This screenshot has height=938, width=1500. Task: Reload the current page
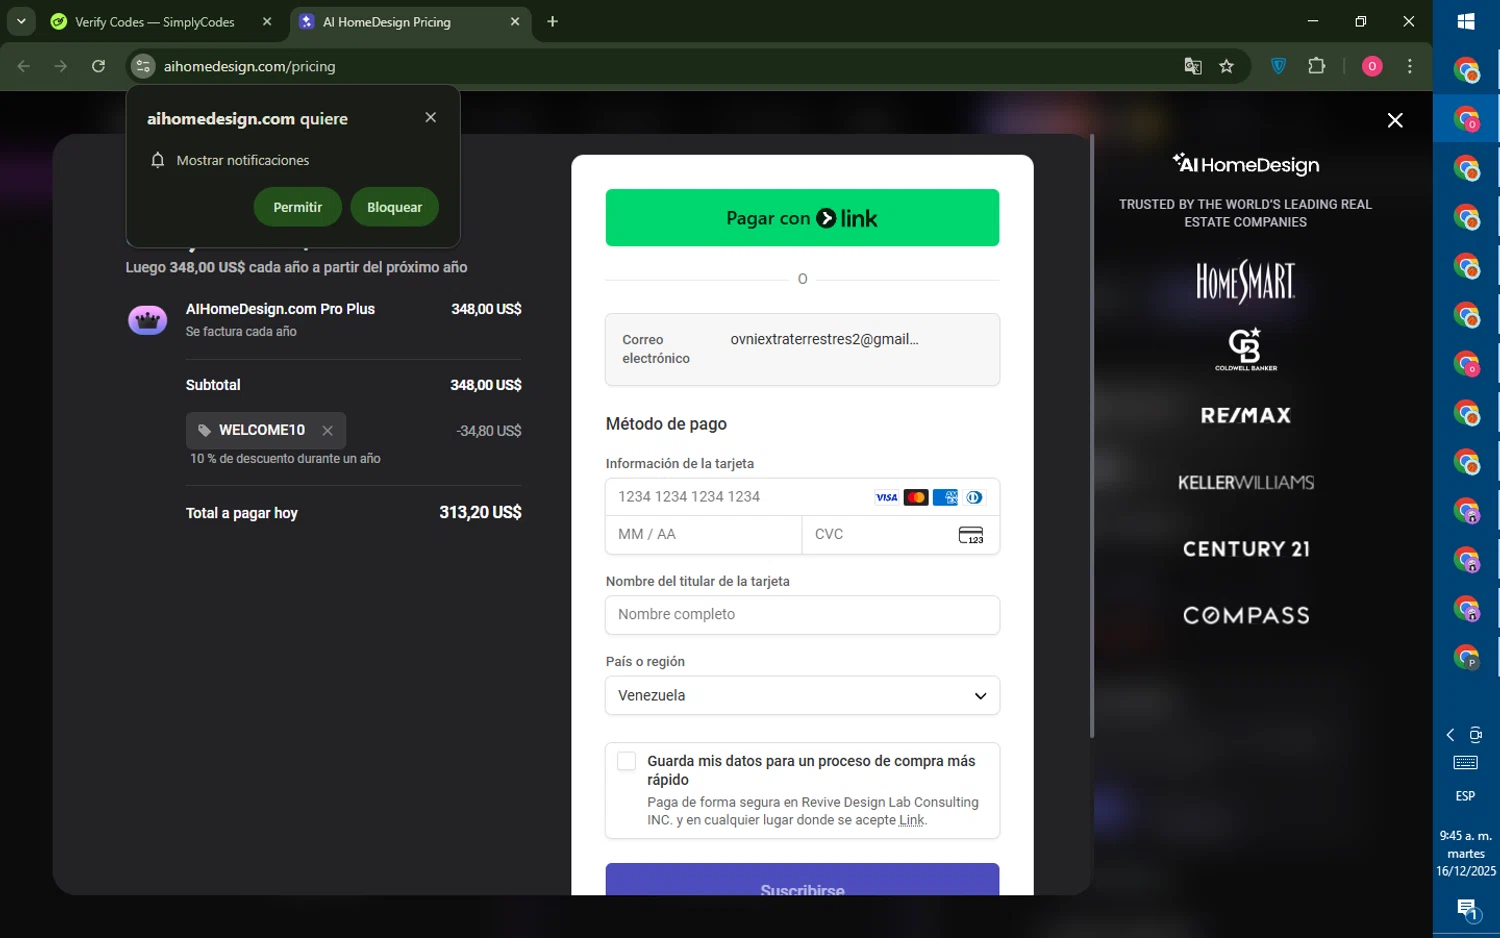click(98, 66)
